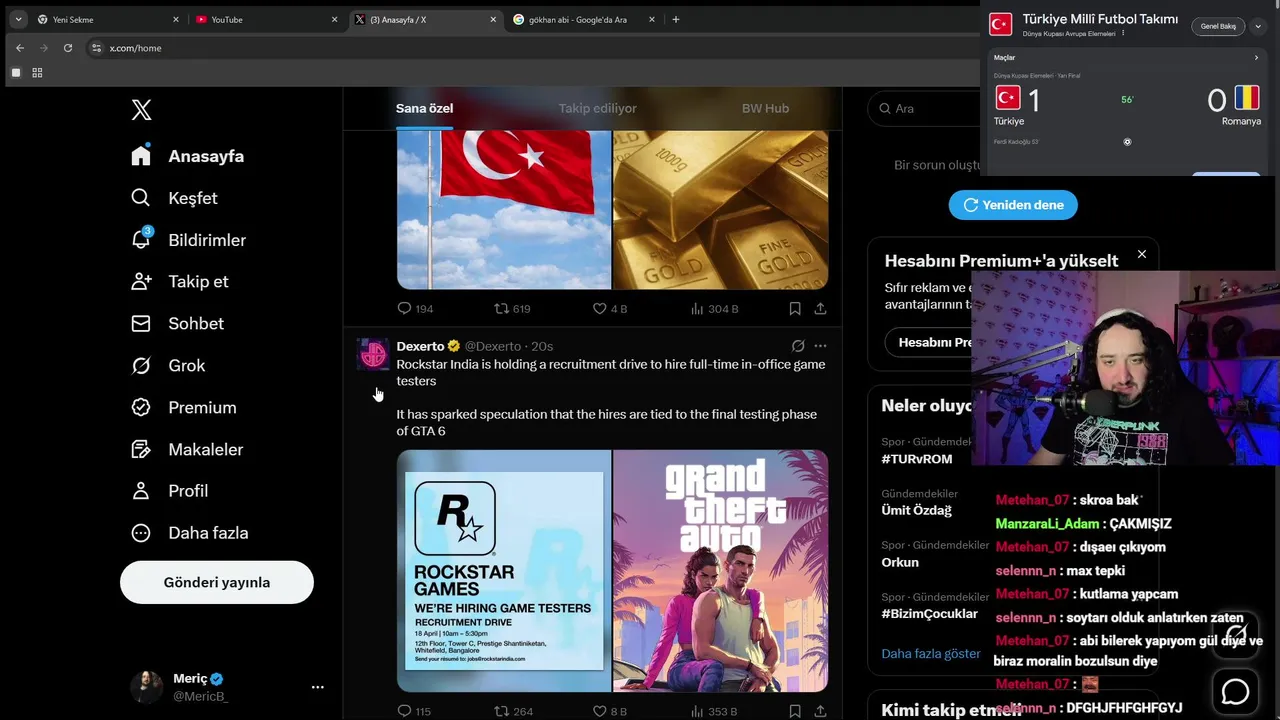Screen dimensions: 1280x720
Task: Open Keşfet explore search
Action: (174, 198)
